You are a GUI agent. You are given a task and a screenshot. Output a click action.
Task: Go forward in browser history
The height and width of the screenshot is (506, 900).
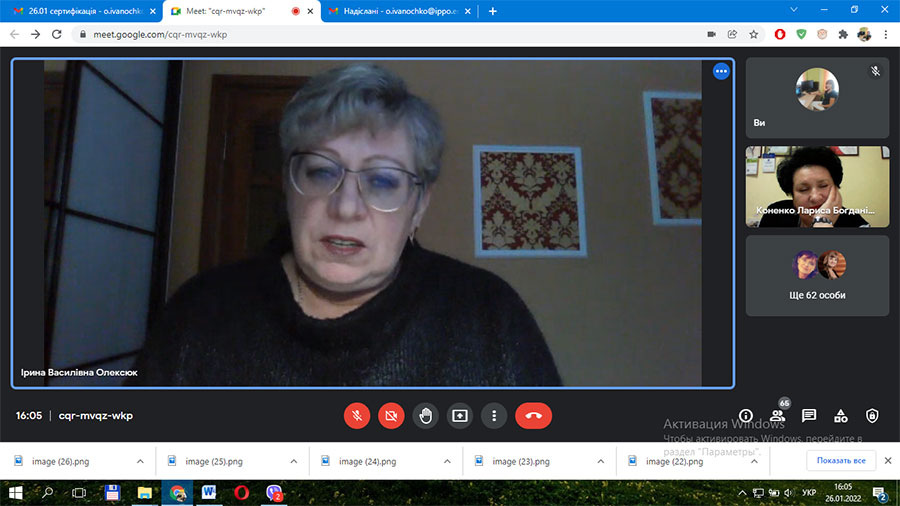tap(36, 34)
